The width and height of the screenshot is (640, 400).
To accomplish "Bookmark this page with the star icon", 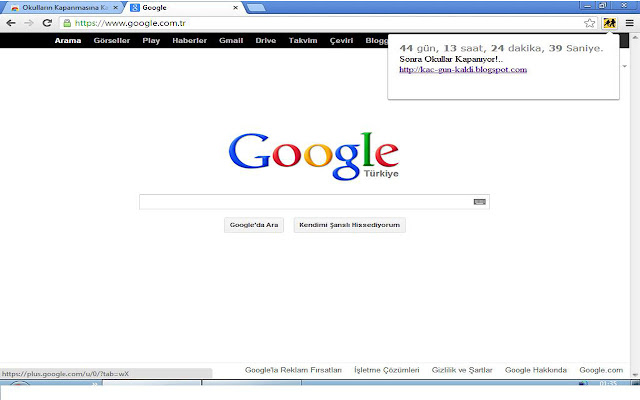I will tap(589, 23).
